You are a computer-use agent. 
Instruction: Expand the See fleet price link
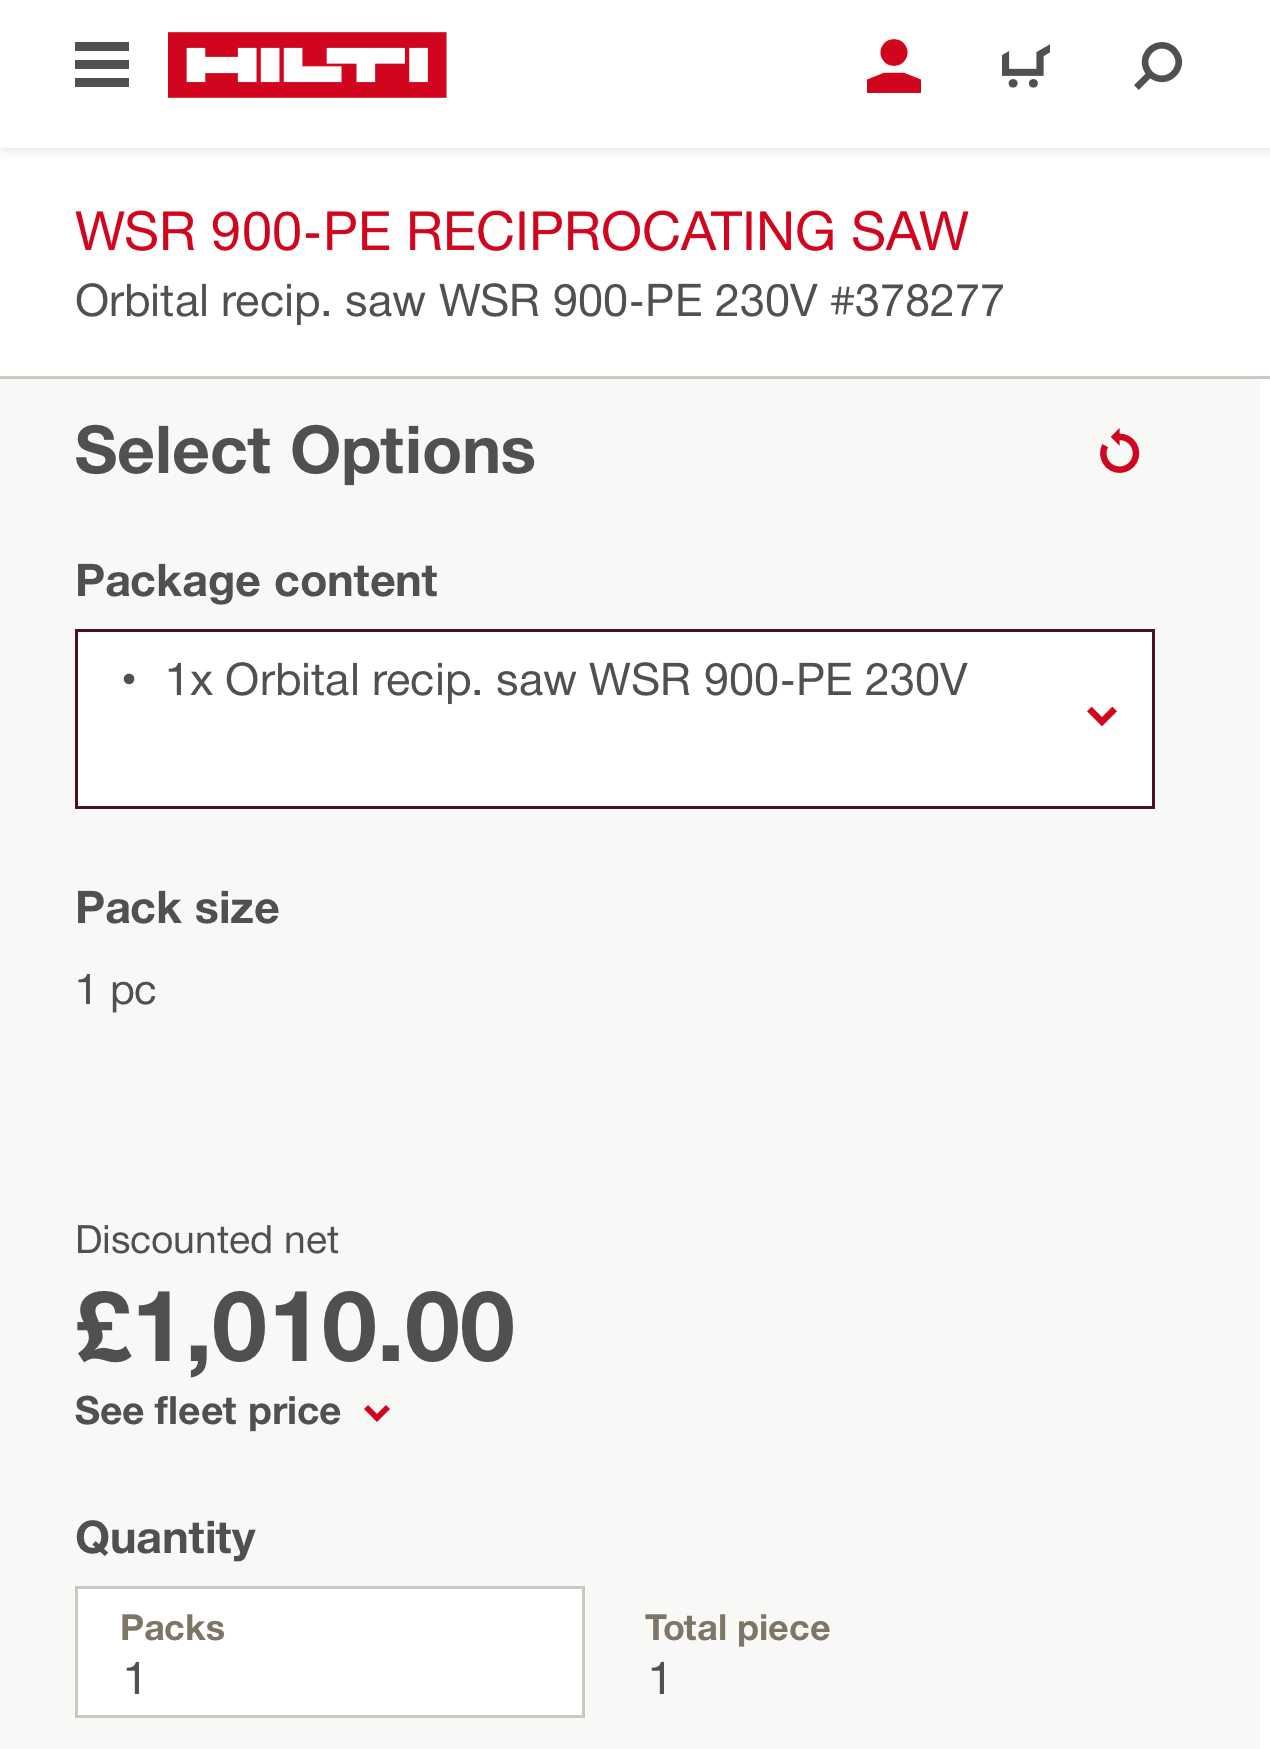pyautogui.click(x=208, y=1411)
